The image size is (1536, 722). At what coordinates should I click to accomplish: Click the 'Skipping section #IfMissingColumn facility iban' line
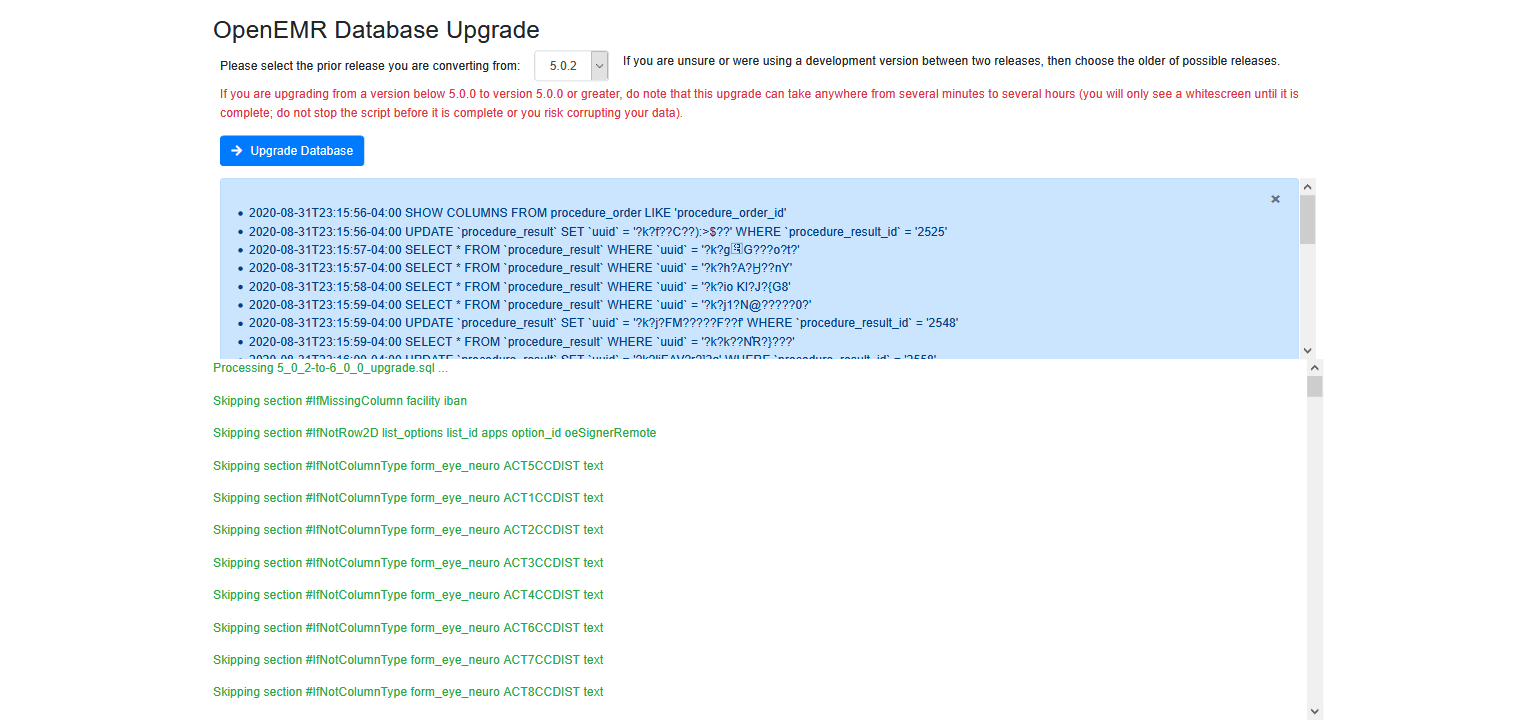pyautogui.click(x=339, y=400)
